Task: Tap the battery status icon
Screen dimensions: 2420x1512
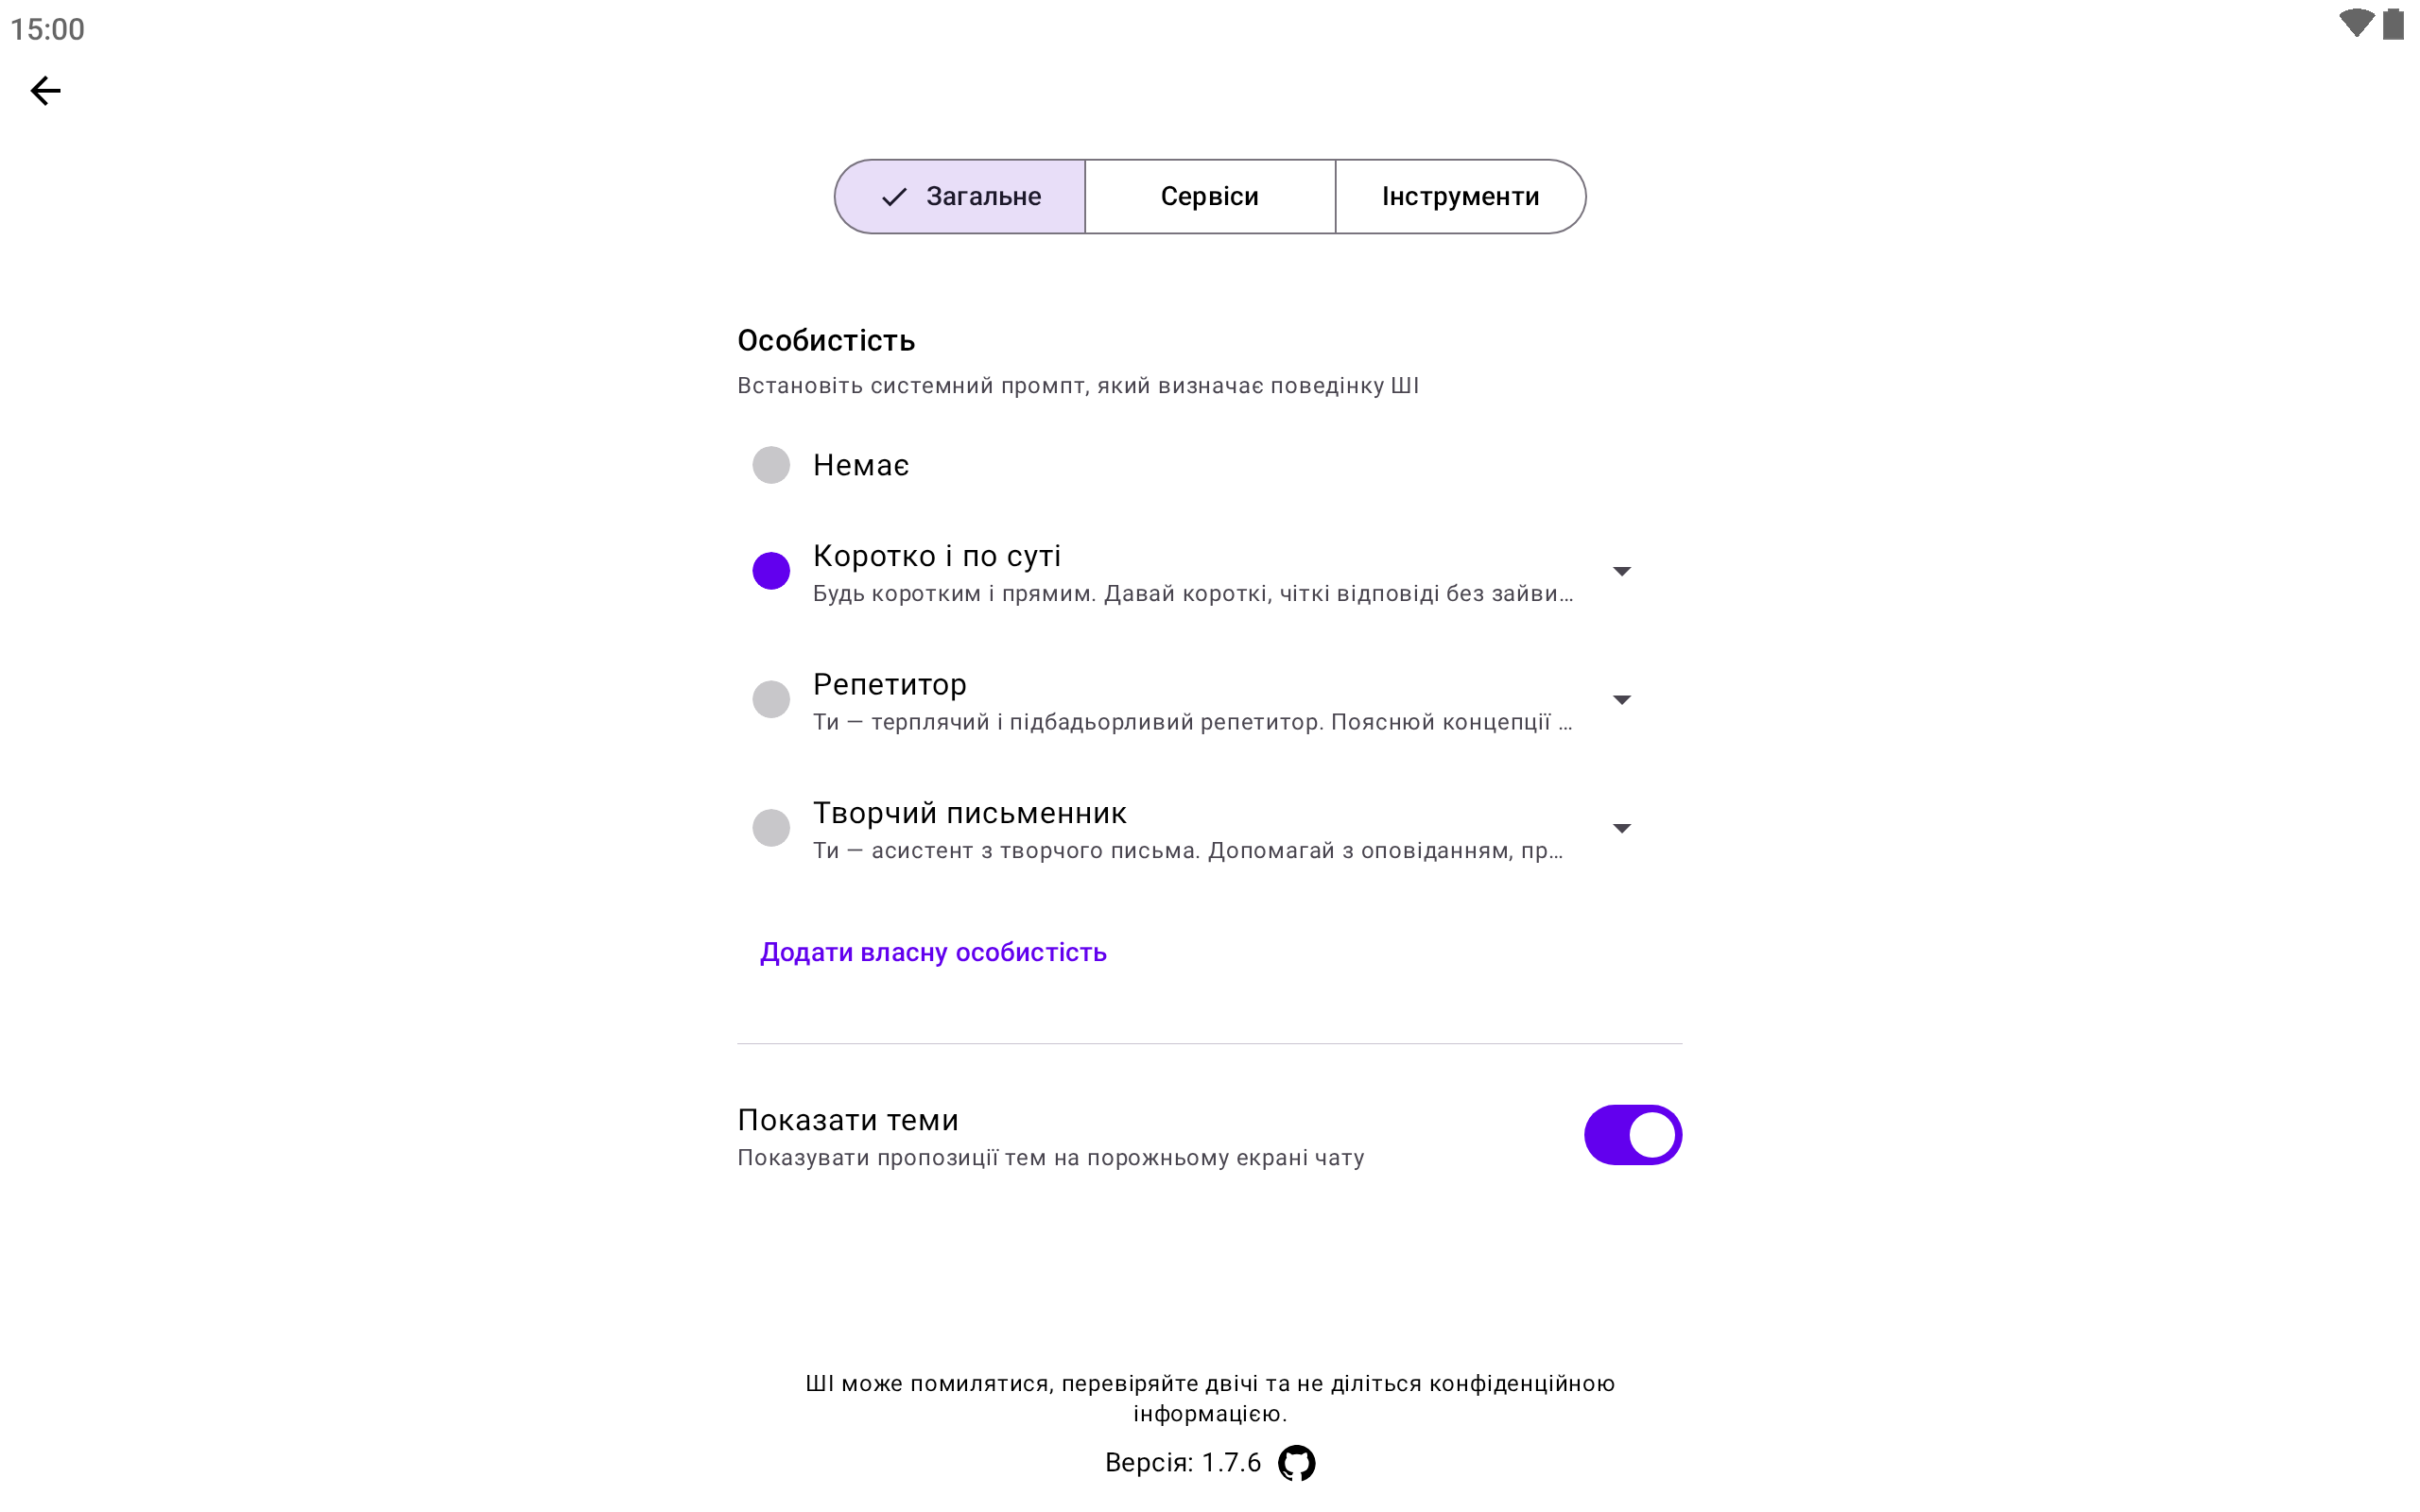Action: coord(2393,24)
